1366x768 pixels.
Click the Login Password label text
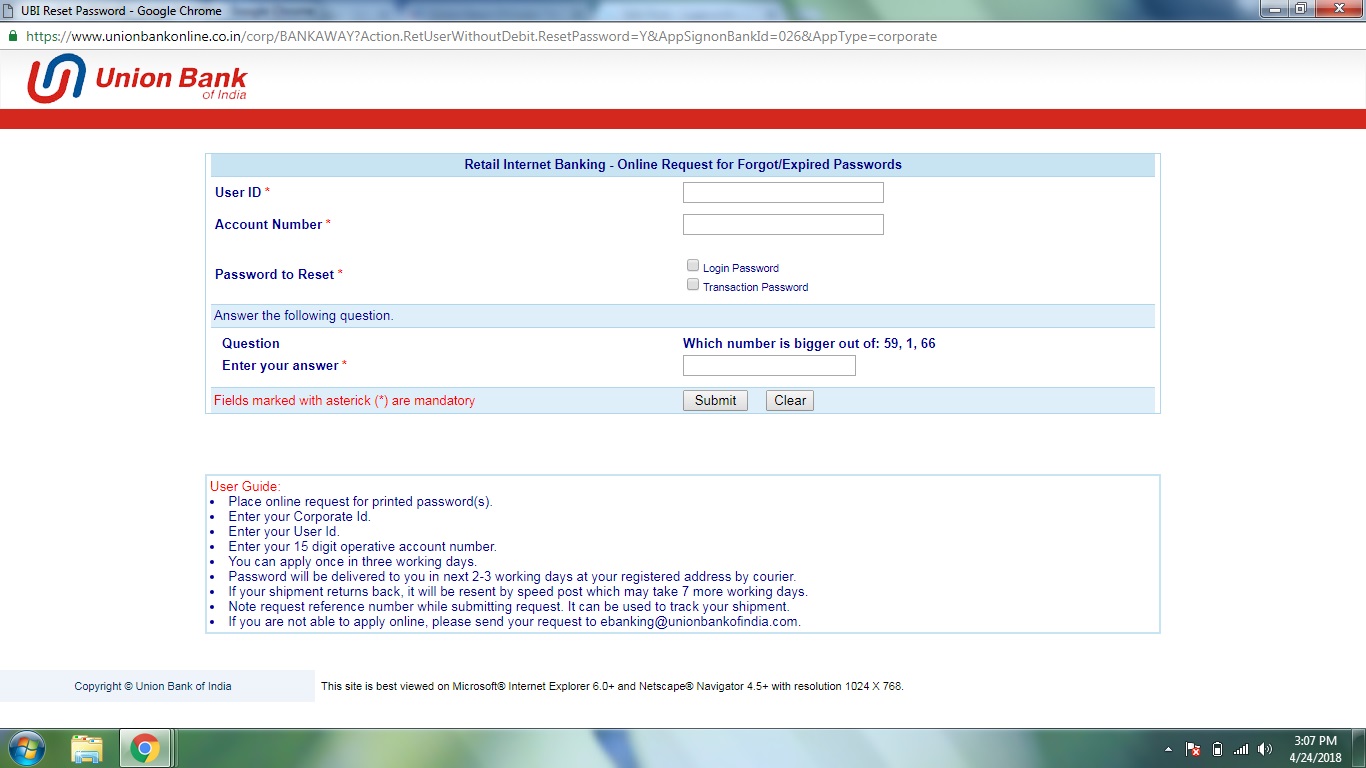(741, 268)
